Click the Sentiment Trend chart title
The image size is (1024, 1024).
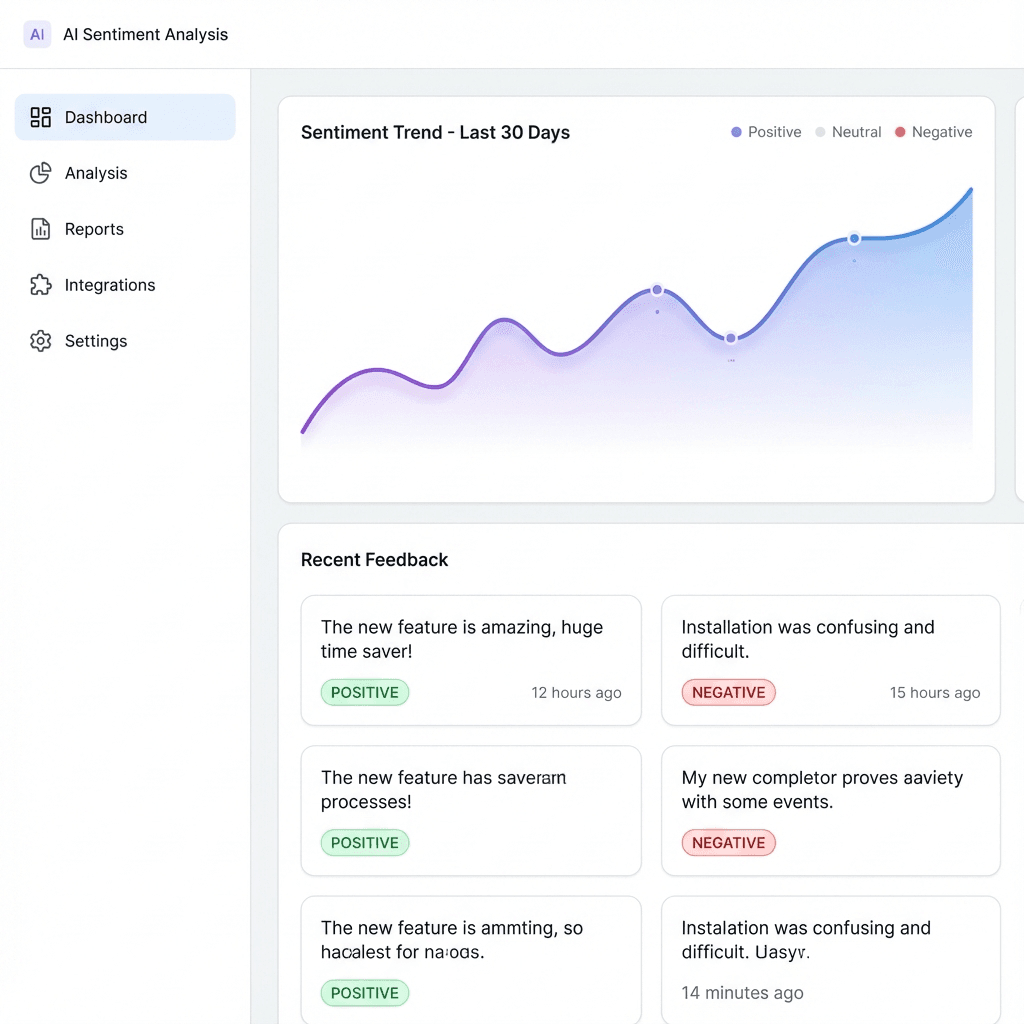pyautogui.click(x=435, y=132)
